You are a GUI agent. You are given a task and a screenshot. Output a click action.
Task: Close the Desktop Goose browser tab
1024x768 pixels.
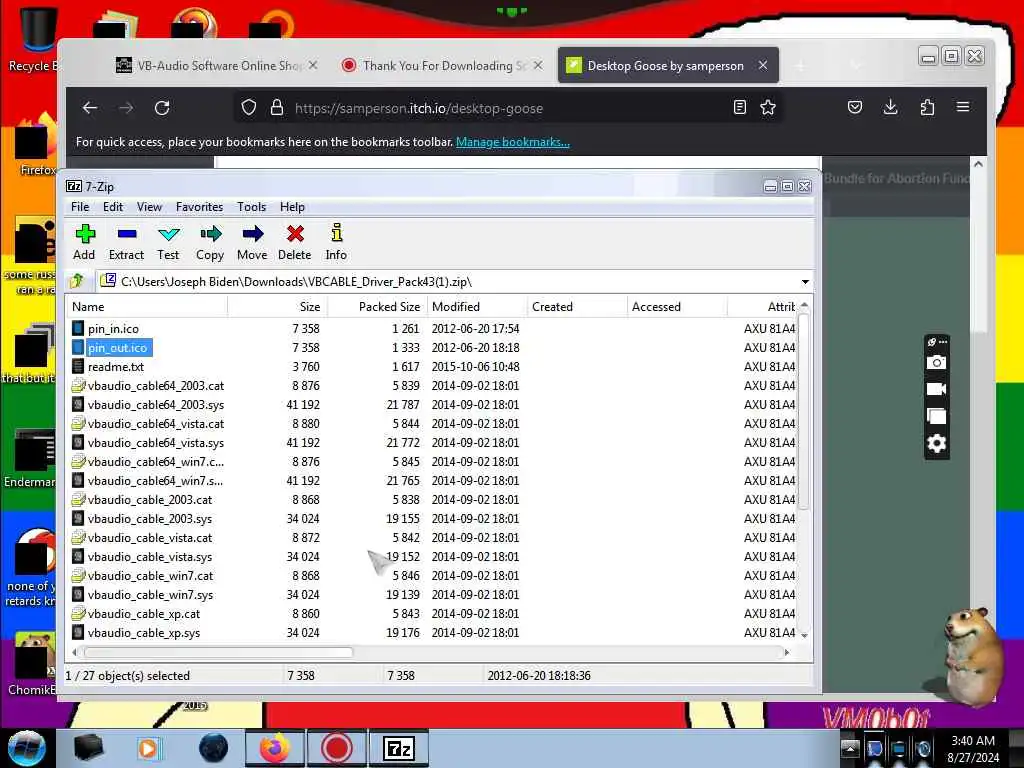(763, 65)
